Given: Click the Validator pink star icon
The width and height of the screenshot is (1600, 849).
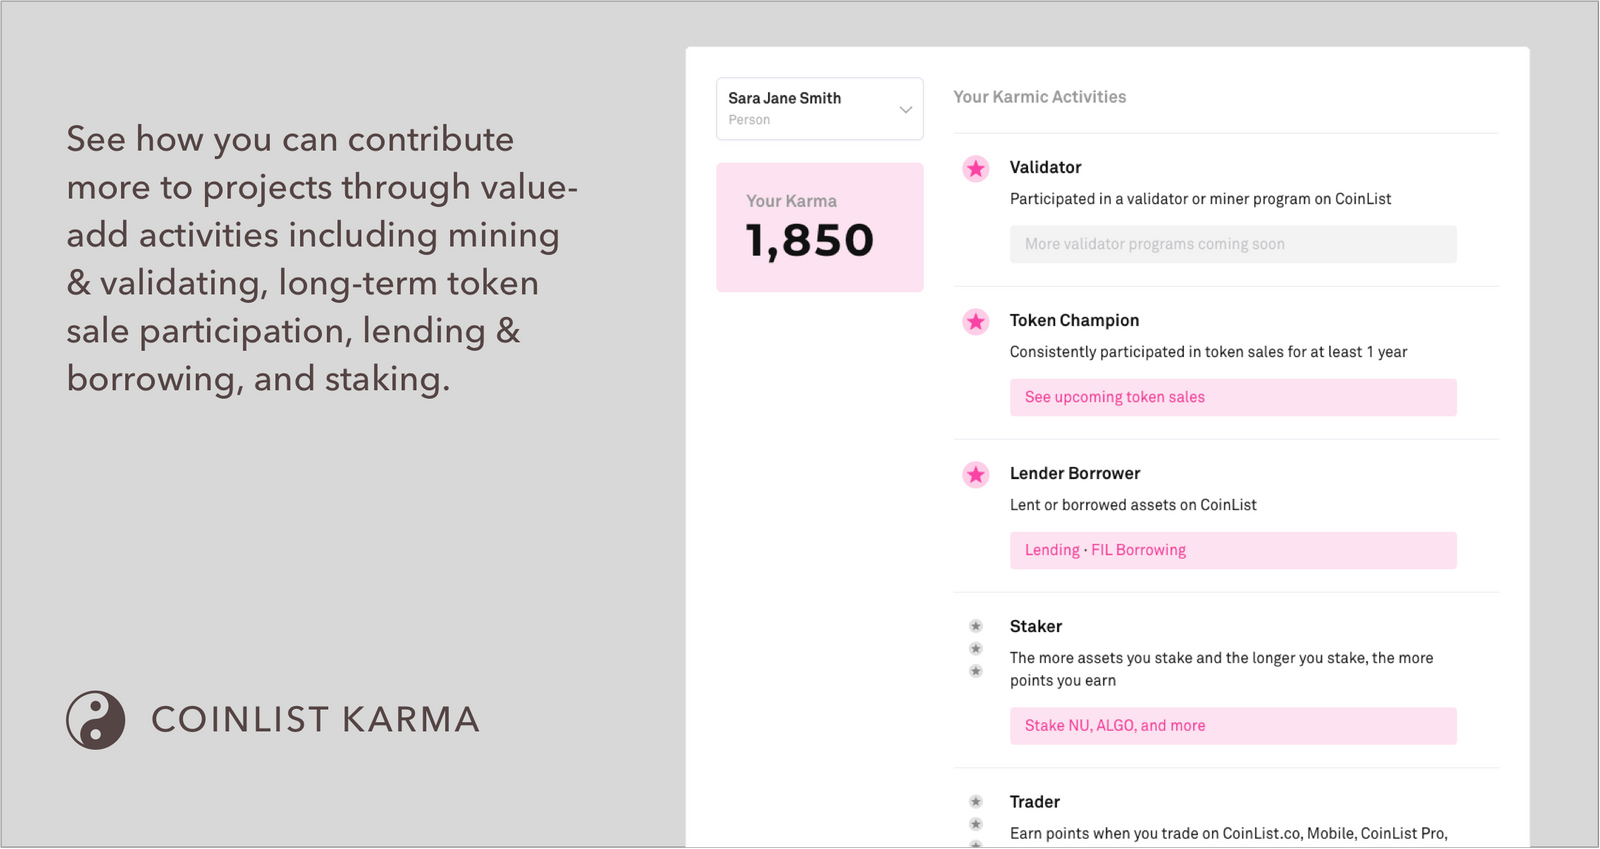Looking at the screenshot, I should click(x=975, y=168).
